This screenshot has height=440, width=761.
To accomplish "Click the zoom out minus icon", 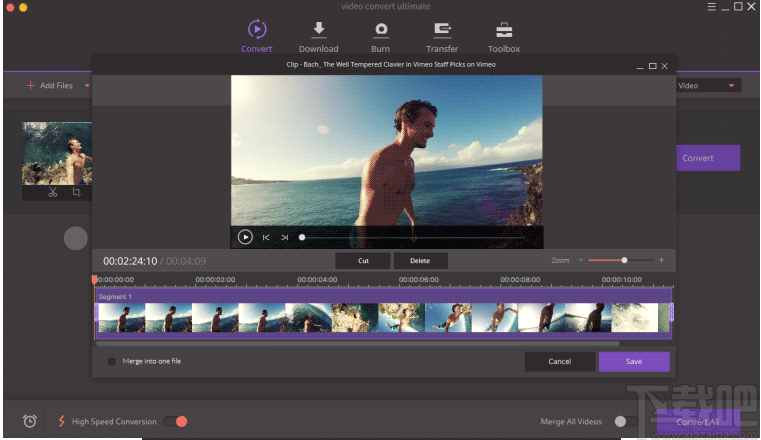I will click(580, 260).
